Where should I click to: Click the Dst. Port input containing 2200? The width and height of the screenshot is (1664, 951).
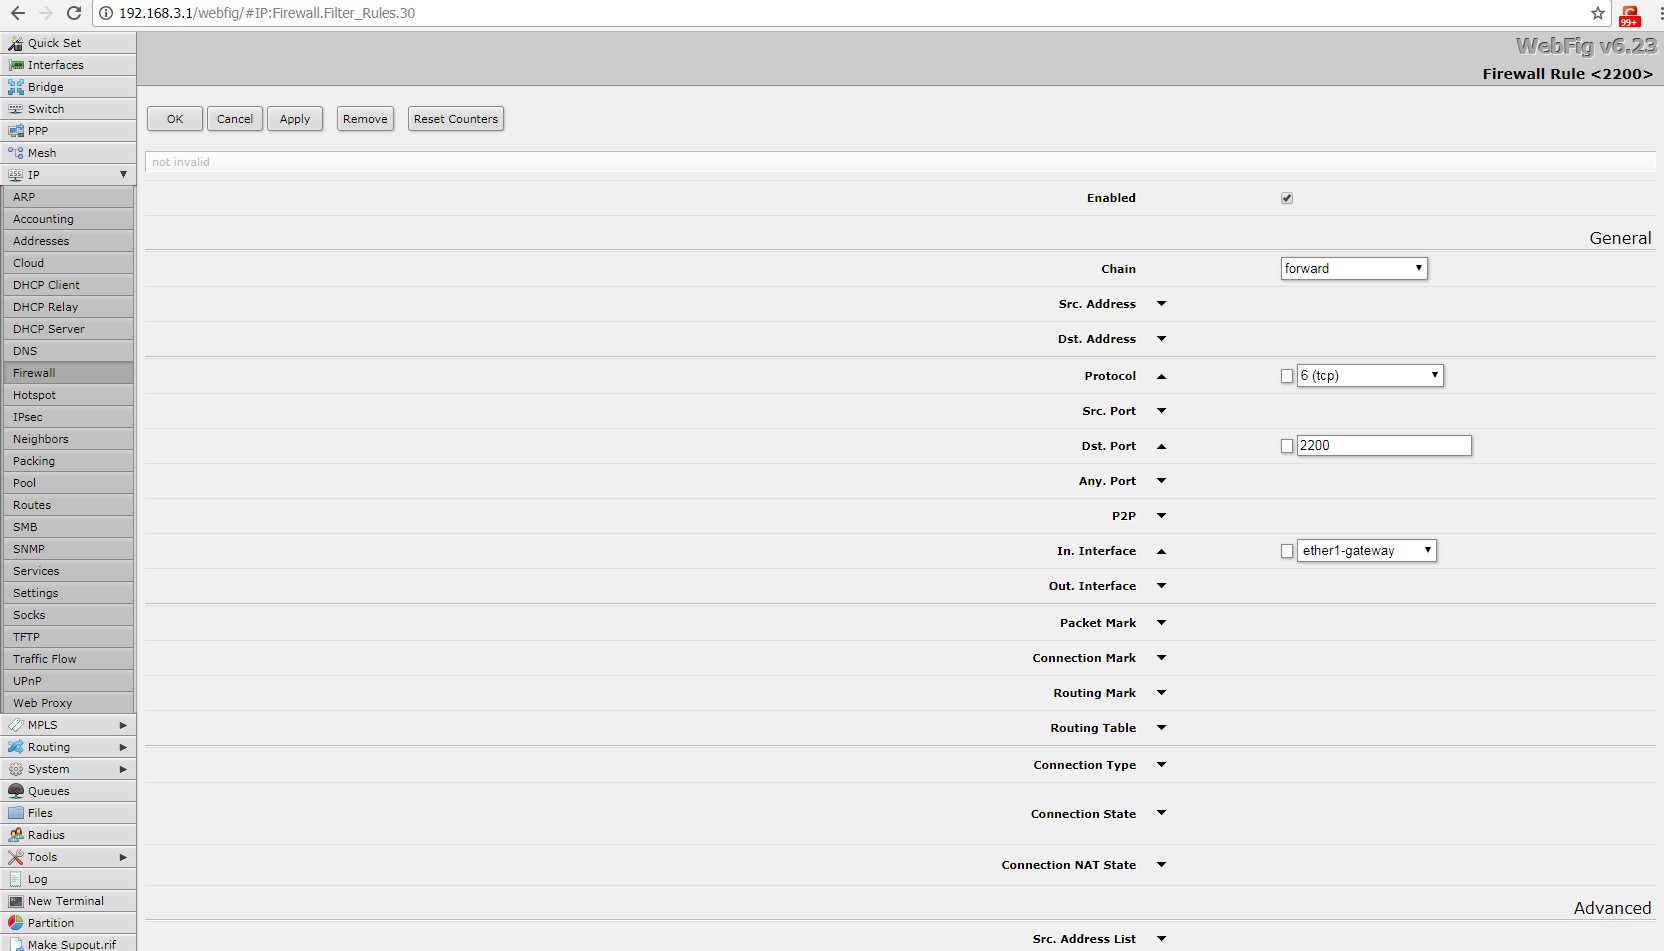1384,445
